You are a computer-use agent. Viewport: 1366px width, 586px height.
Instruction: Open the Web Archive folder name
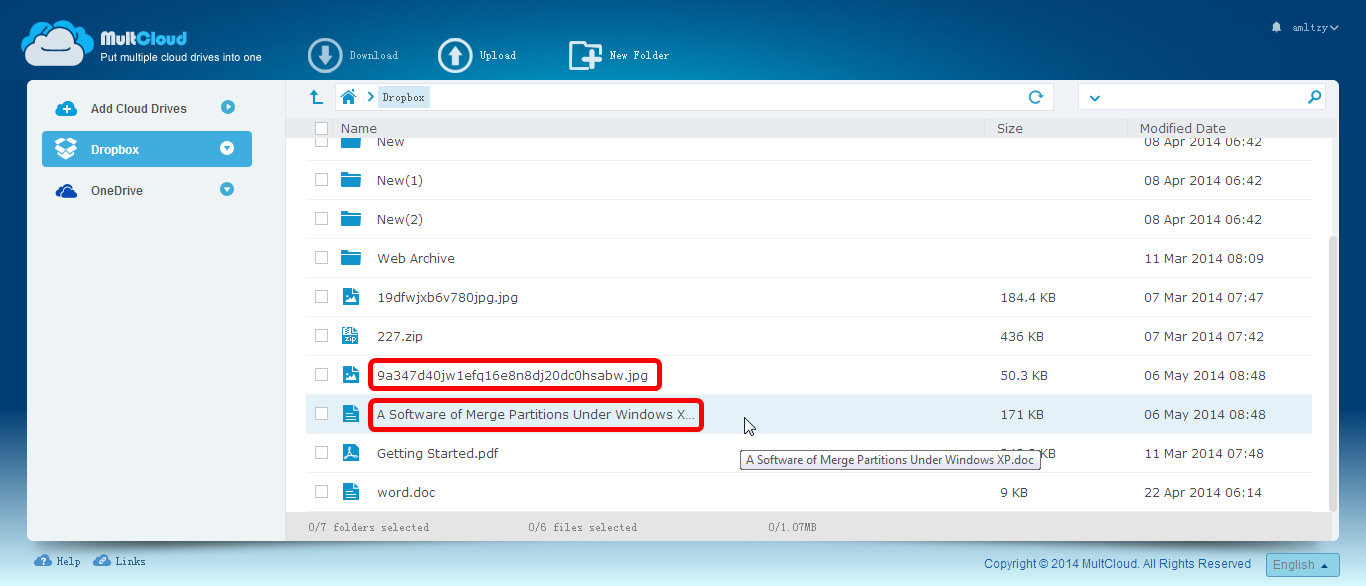(x=416, y=258)
